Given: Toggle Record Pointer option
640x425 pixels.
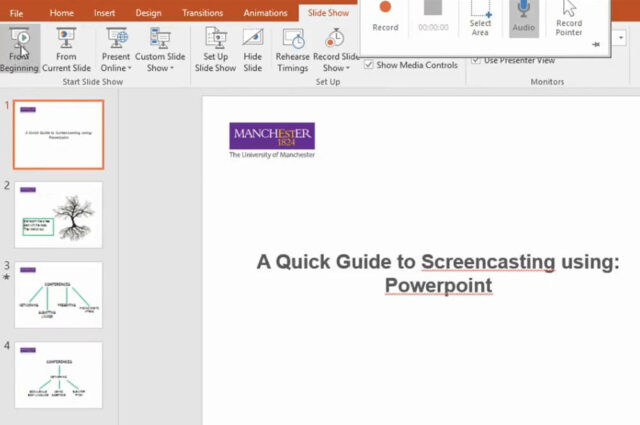Looking at the screenshot, I should click(x=569, y=18).
